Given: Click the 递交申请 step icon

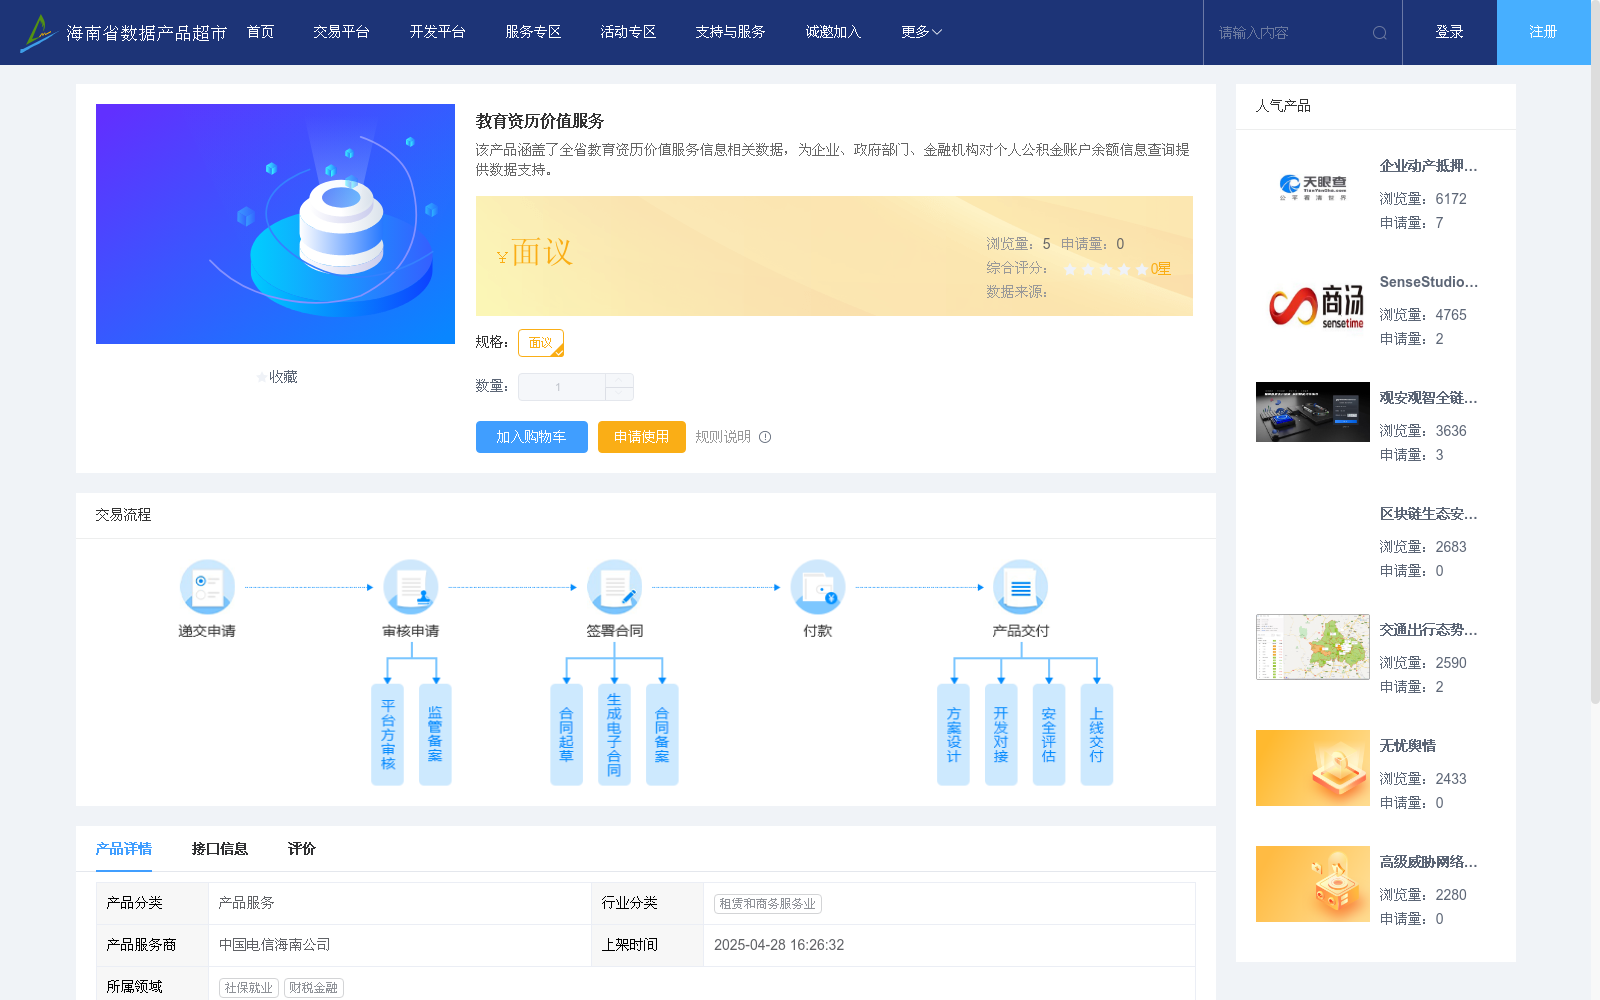Looking at the screenshot, I should click(x=207, y=587).
